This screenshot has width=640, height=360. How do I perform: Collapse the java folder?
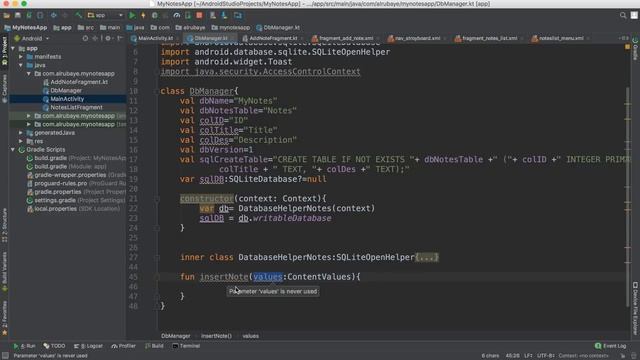pos(21,65)
